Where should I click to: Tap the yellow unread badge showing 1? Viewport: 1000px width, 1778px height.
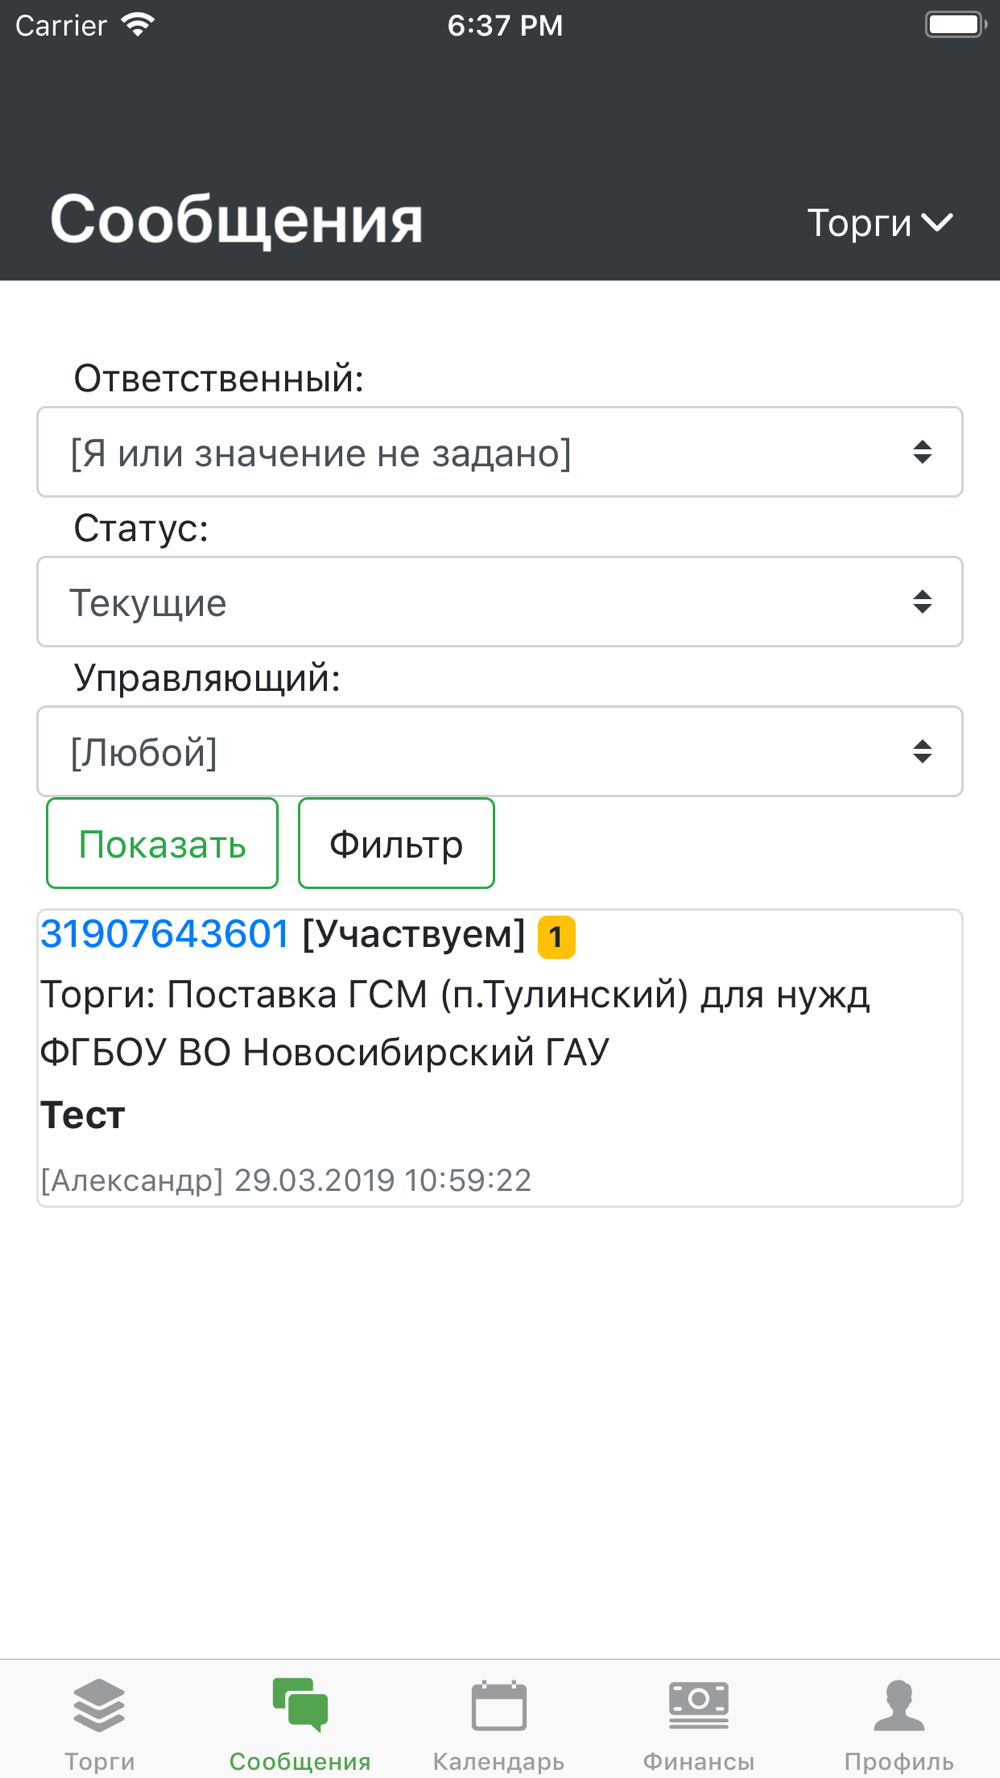click(556, 937)
